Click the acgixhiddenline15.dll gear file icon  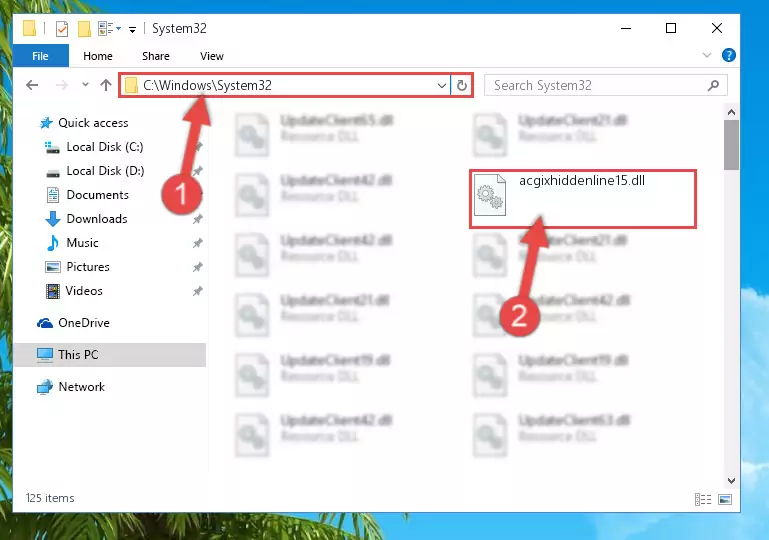click(490, 195)
